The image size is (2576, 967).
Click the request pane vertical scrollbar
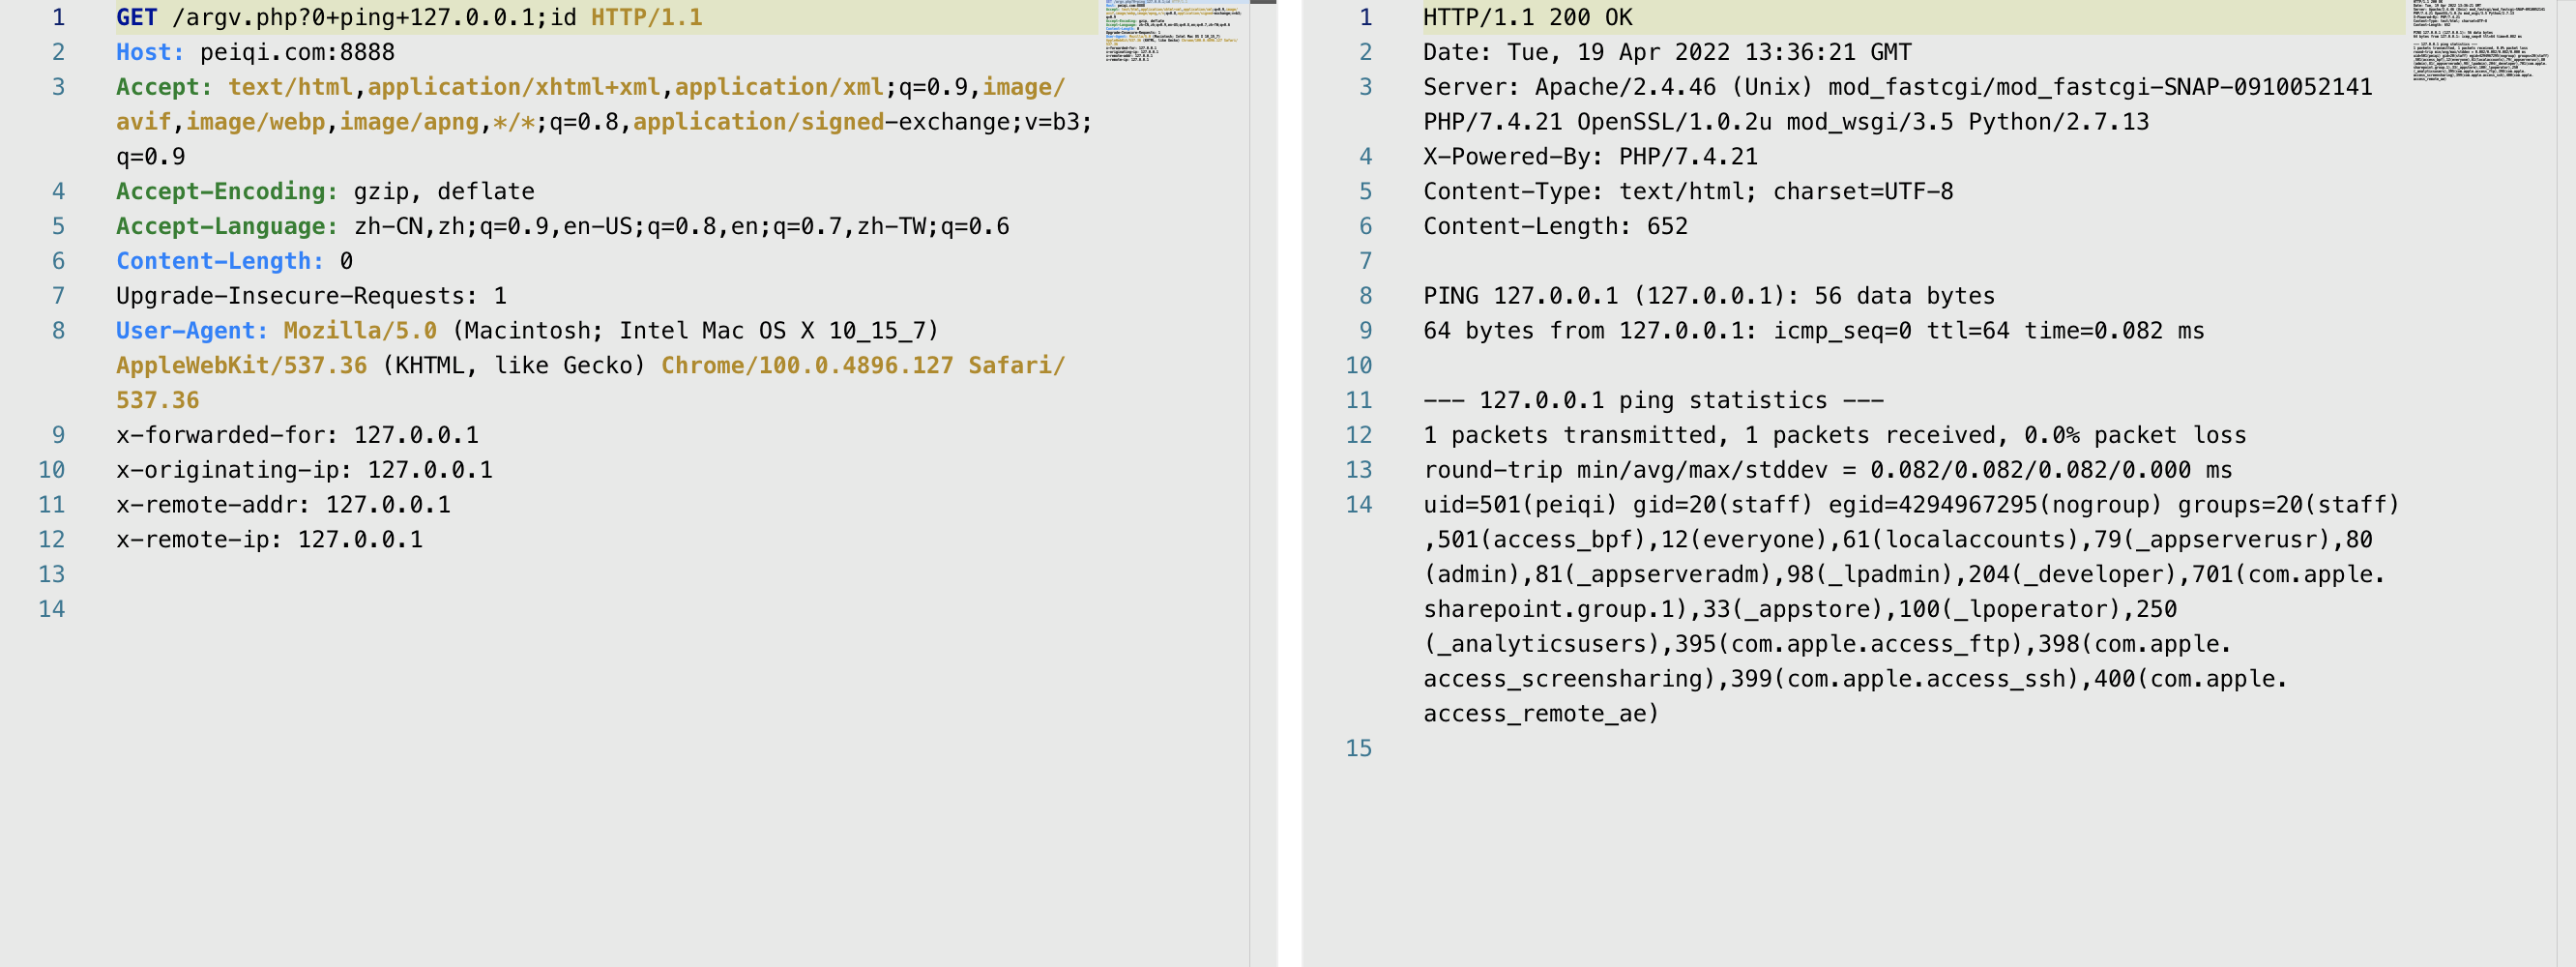coord(1263,483)
